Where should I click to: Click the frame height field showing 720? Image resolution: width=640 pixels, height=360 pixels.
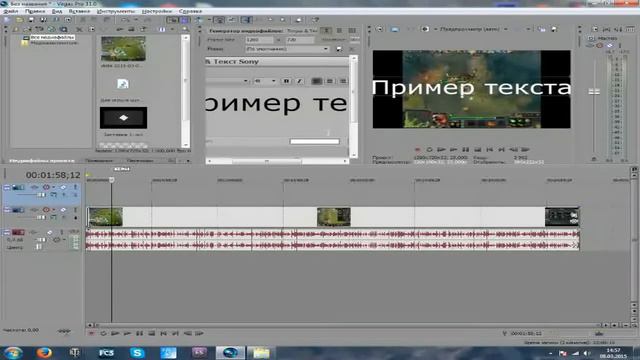pyautogui.click(x=300, y=40)
